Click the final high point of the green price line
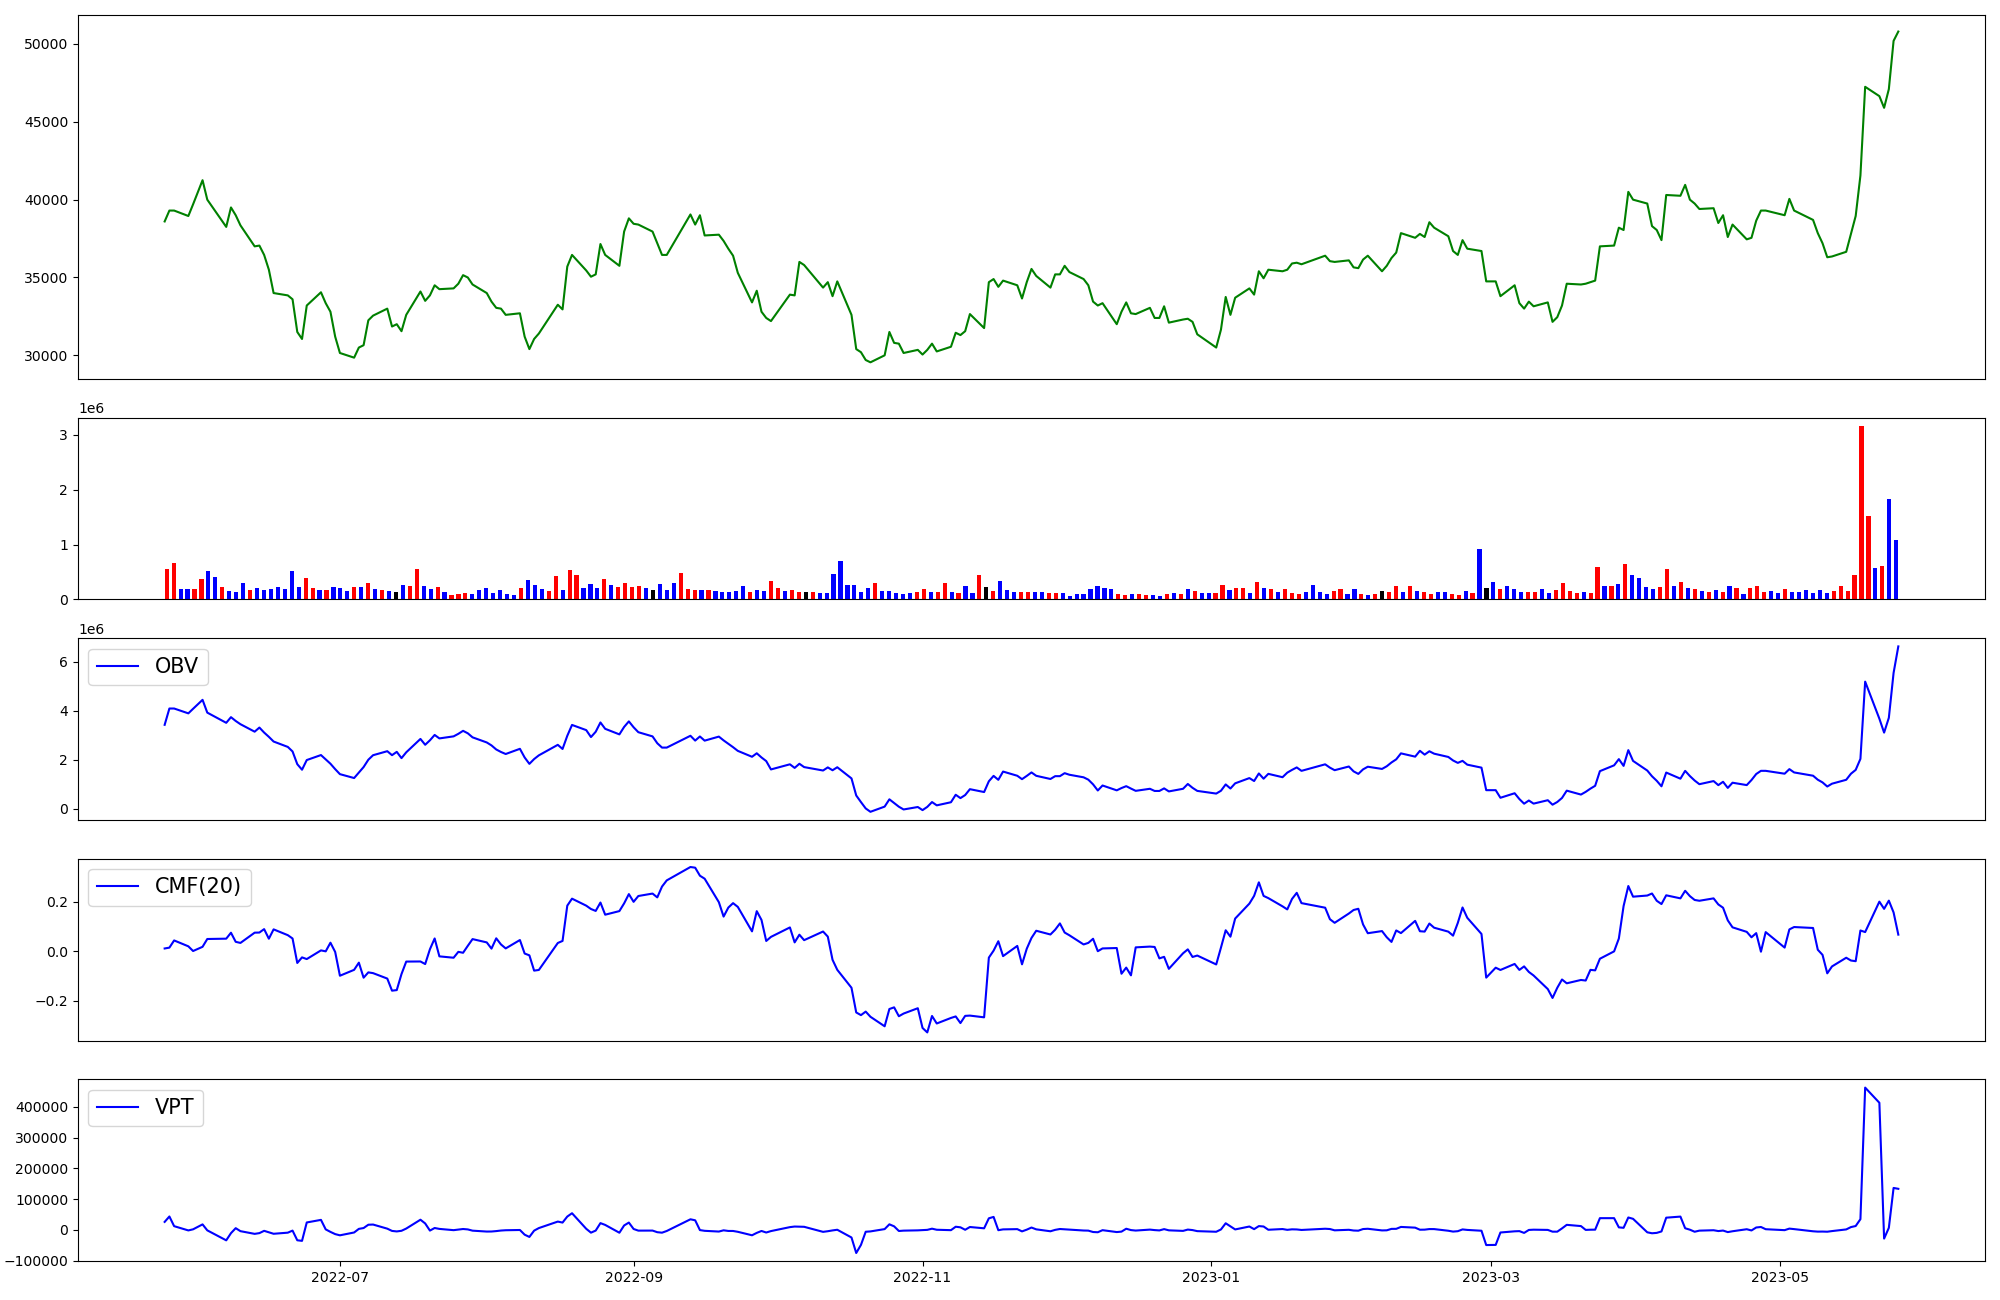Viewport: 2000px width, 1300px height. tap(1898, 32)
